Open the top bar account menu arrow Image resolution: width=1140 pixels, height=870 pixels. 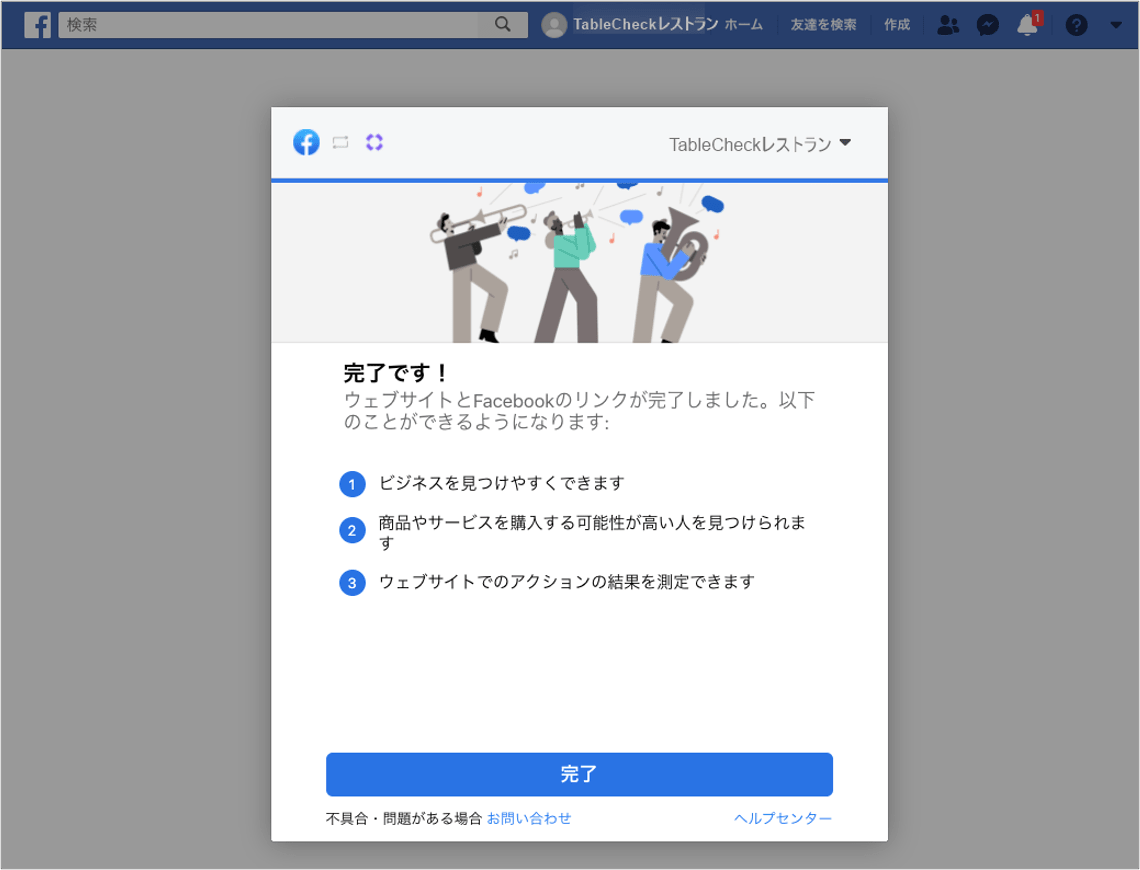(1116, 25)
